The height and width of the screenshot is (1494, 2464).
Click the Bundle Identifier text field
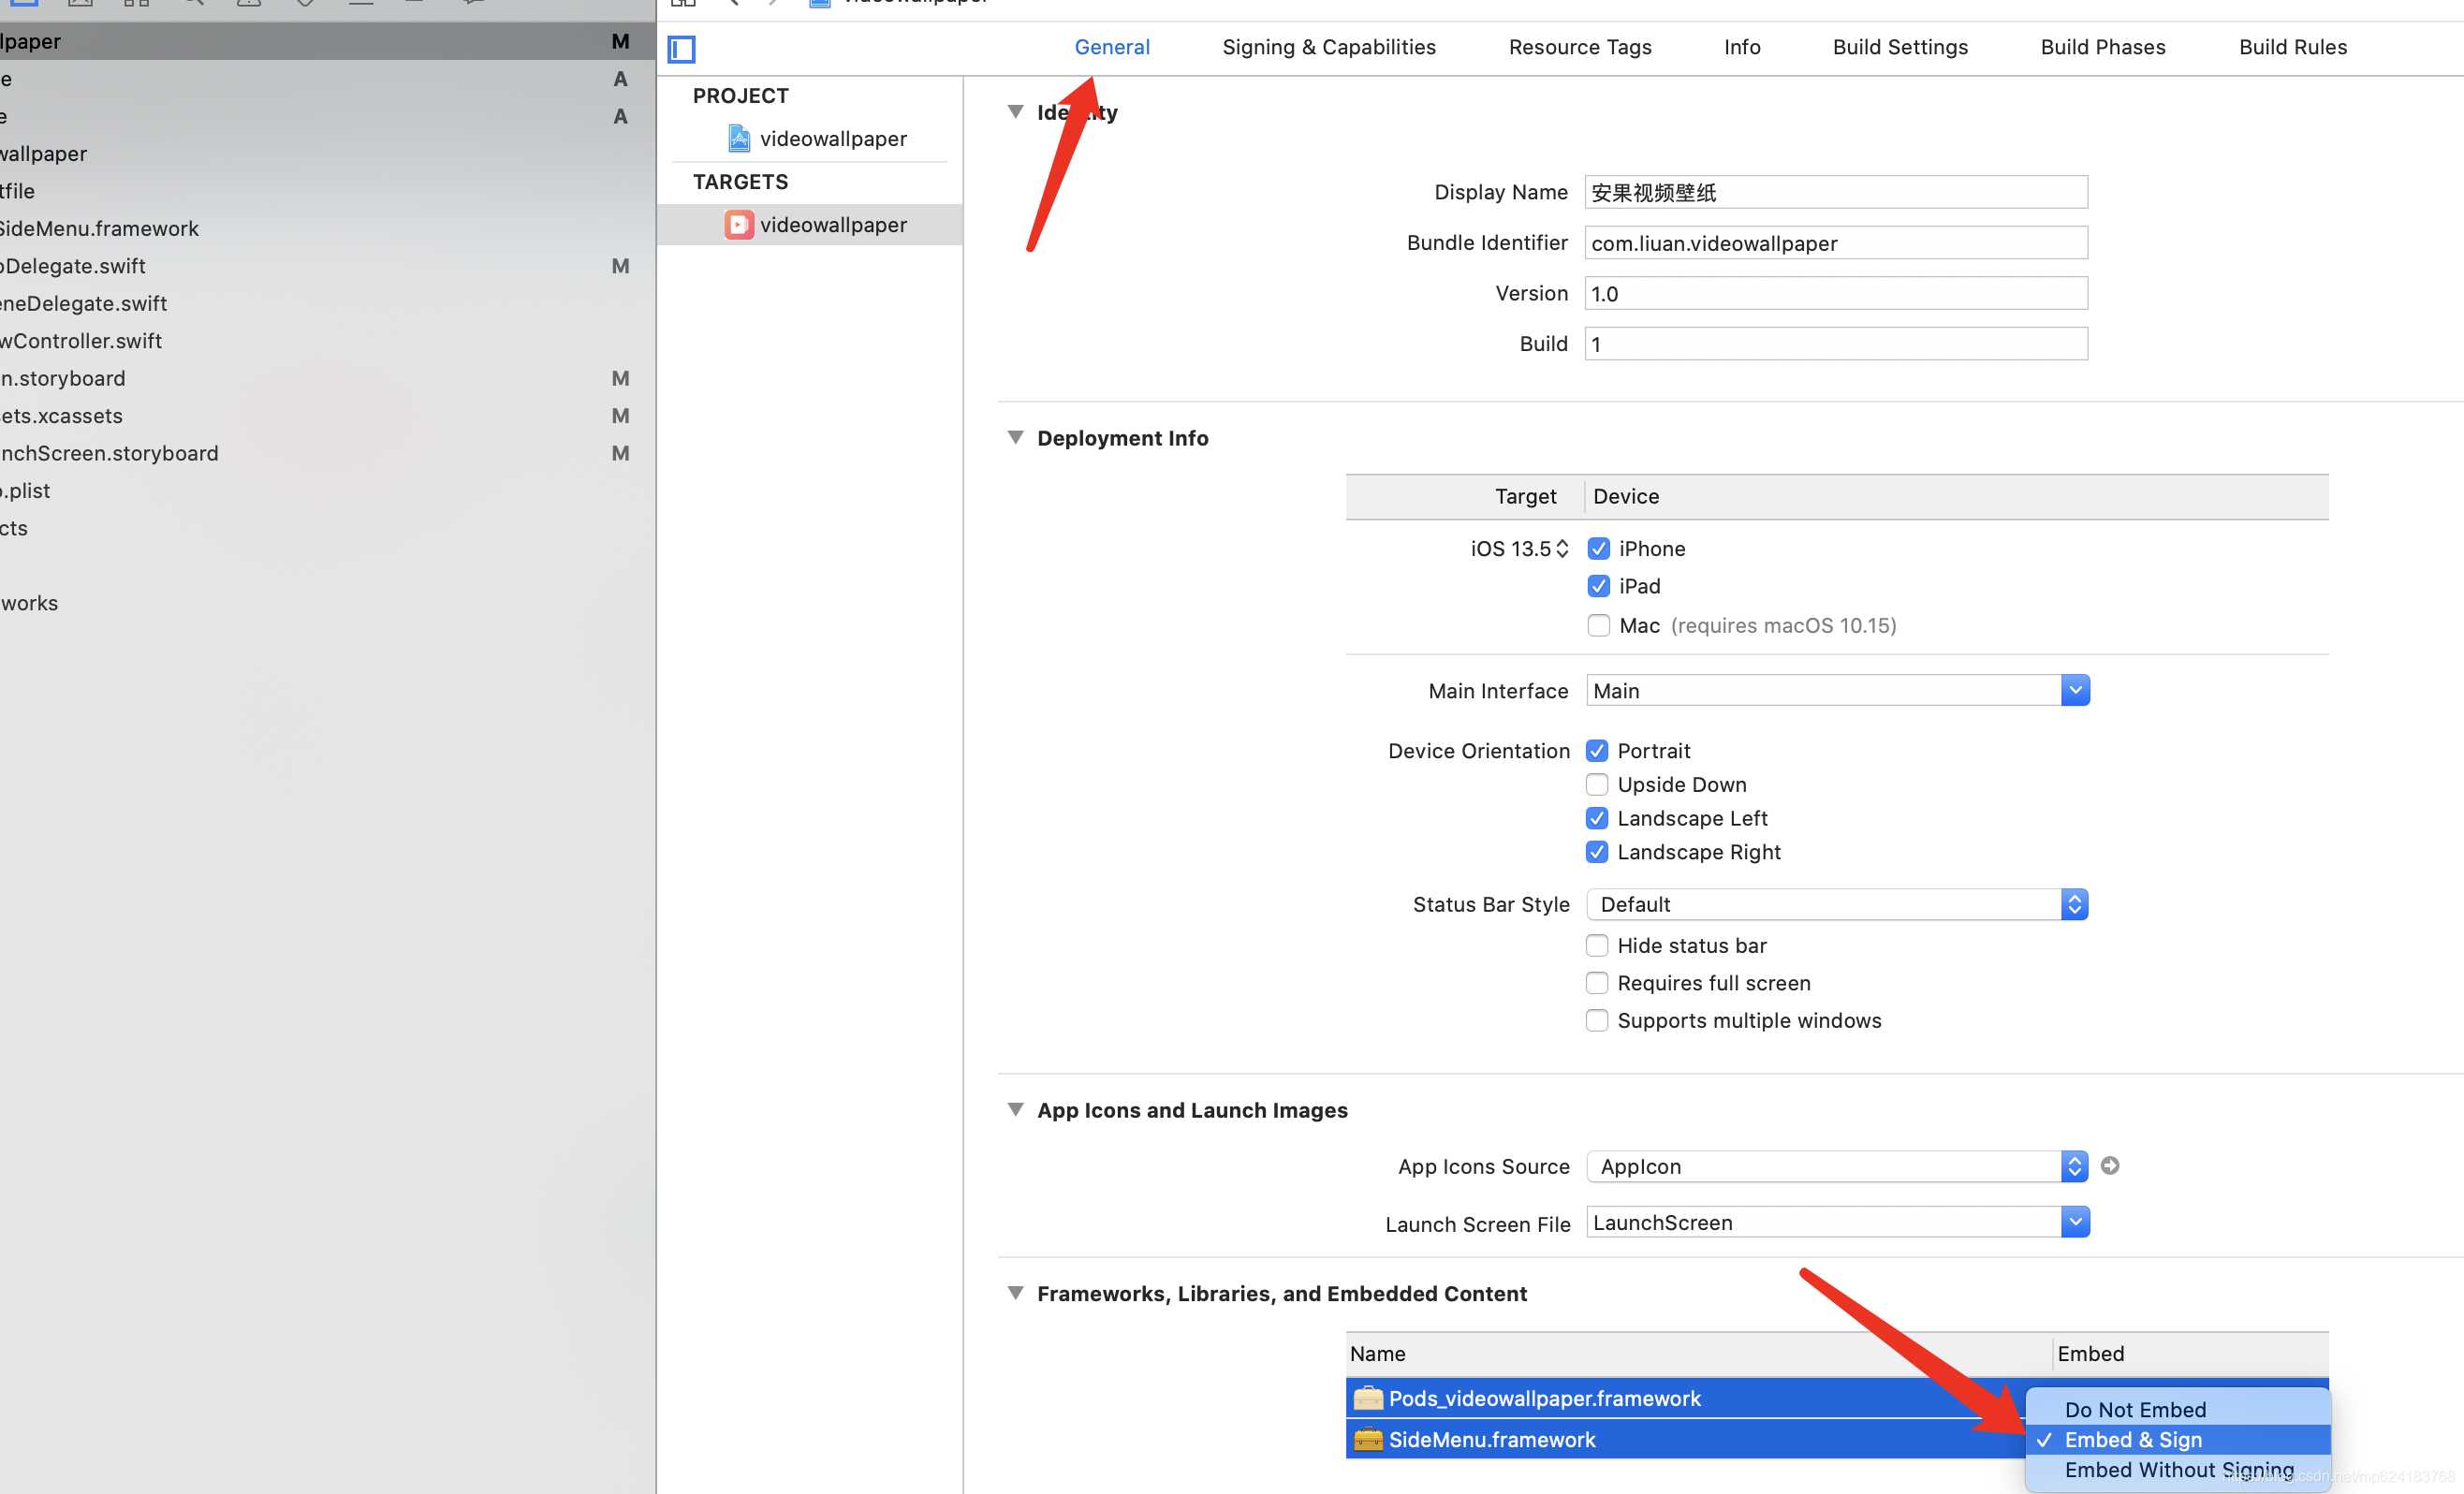click(x=1835, y=243)
